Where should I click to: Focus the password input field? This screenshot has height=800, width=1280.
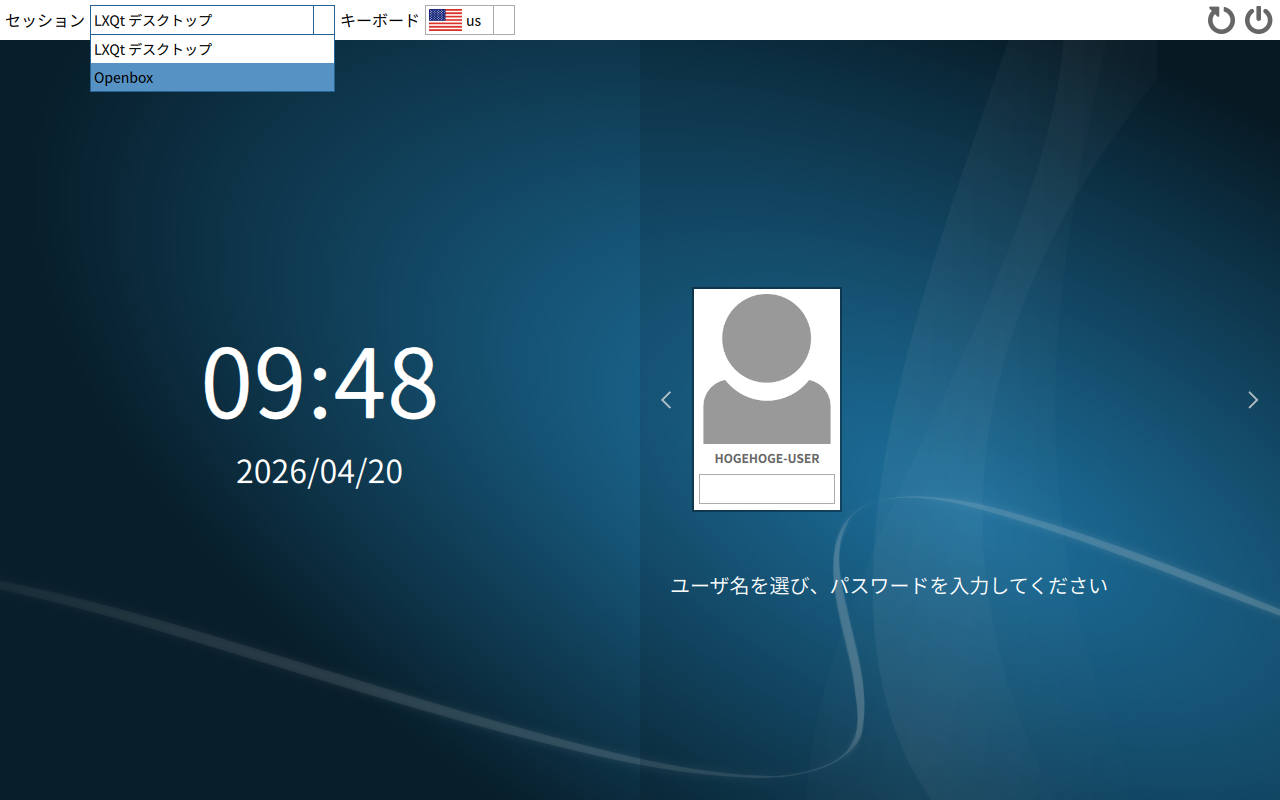[x=767, y=489]
